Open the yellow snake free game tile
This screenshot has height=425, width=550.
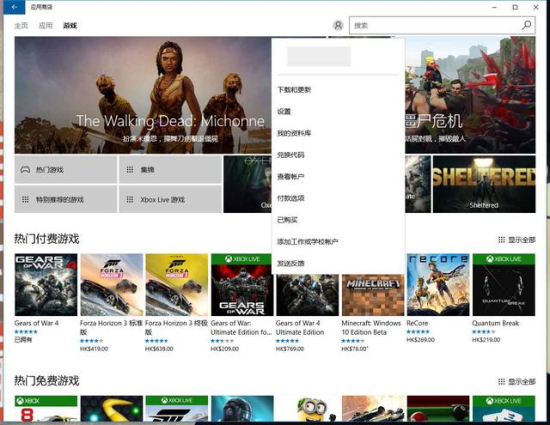click(x=112, y=409)
